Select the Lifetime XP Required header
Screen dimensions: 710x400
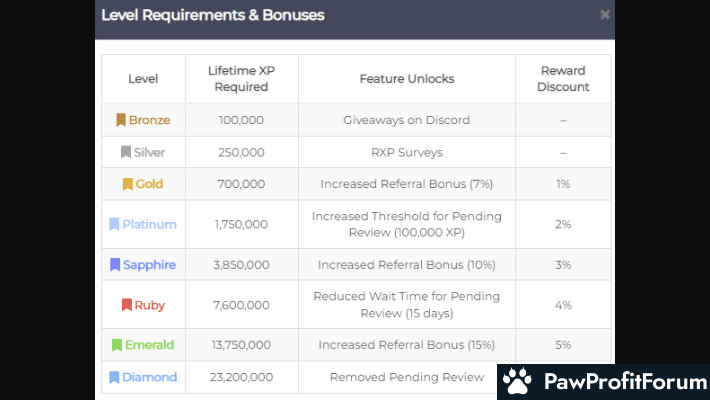[x=242, y=79]
